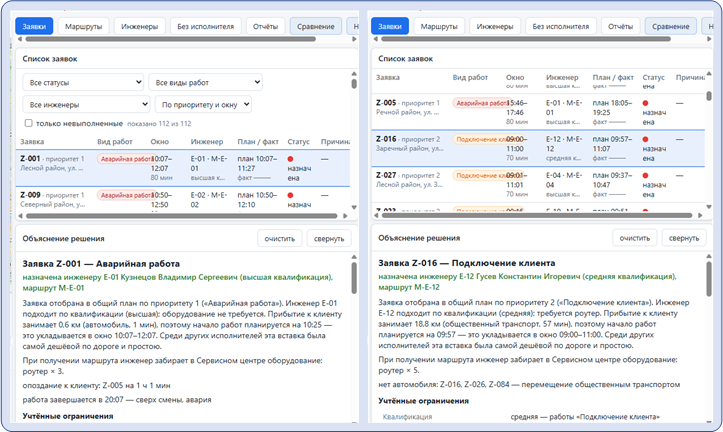Click свернуть button in left explanation panel

(x=329, y=238)
